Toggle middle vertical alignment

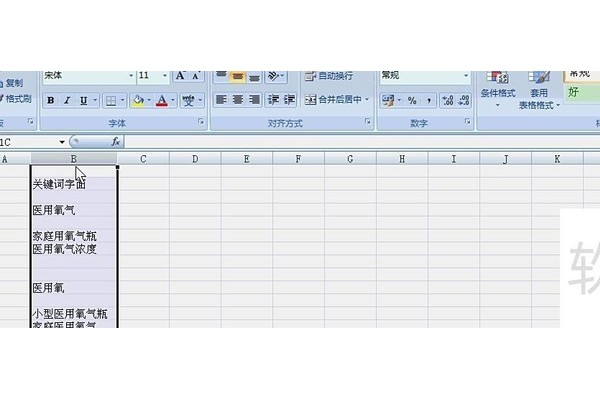pos(238,77)
